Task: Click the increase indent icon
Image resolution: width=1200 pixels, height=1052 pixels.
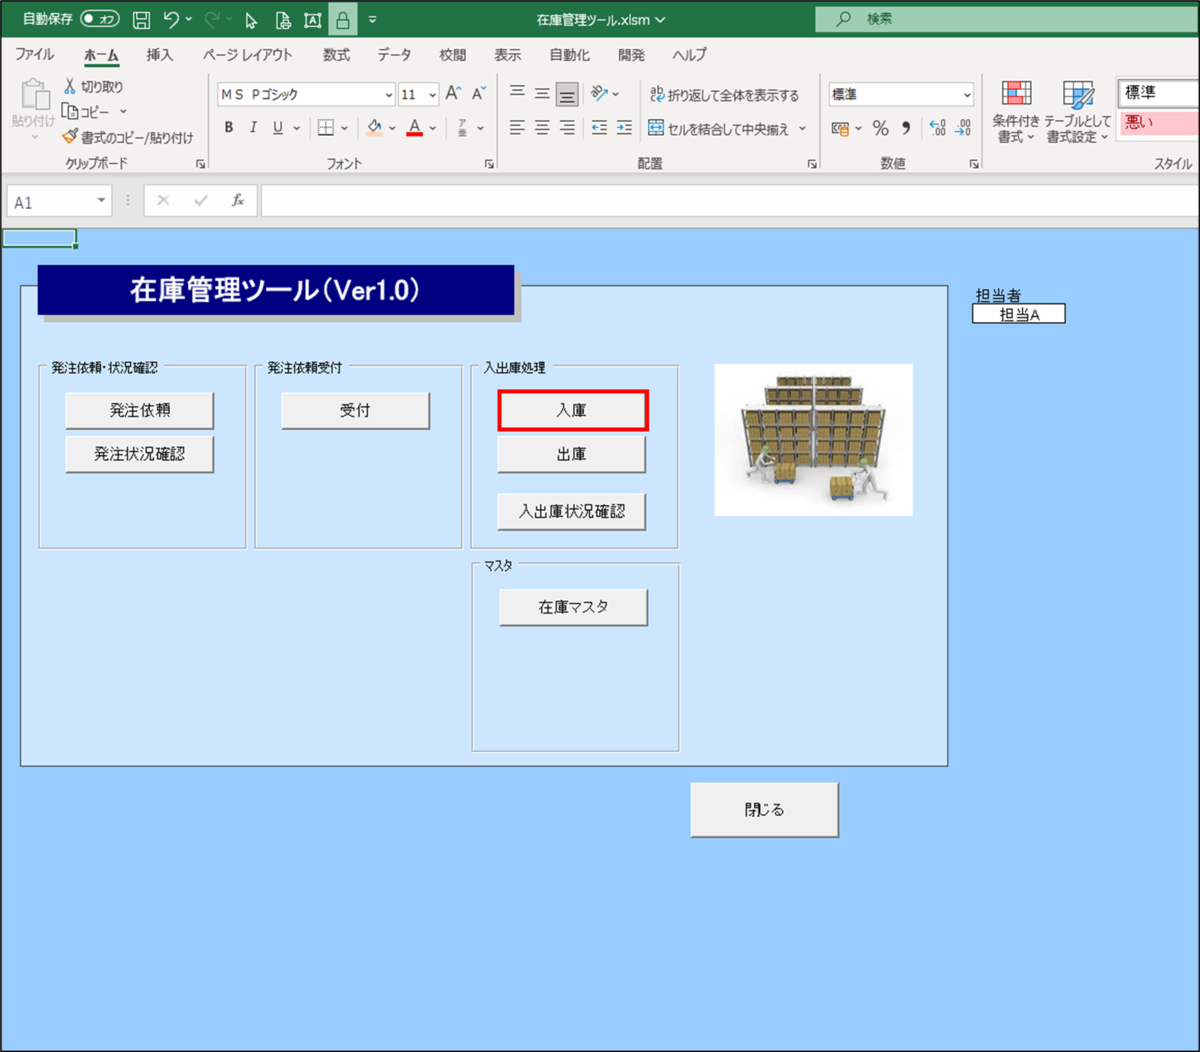Action: tap(624, 127)
